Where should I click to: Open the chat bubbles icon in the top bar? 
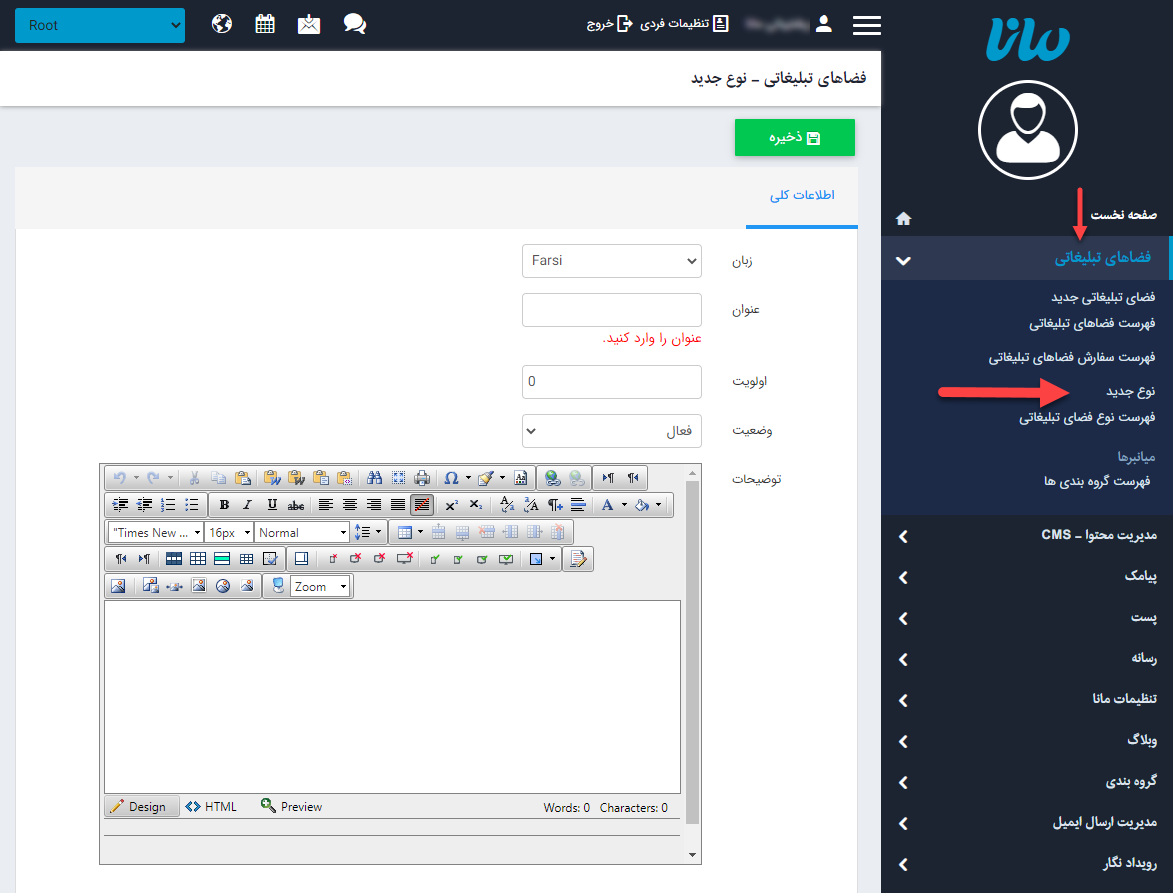[355, 25]
